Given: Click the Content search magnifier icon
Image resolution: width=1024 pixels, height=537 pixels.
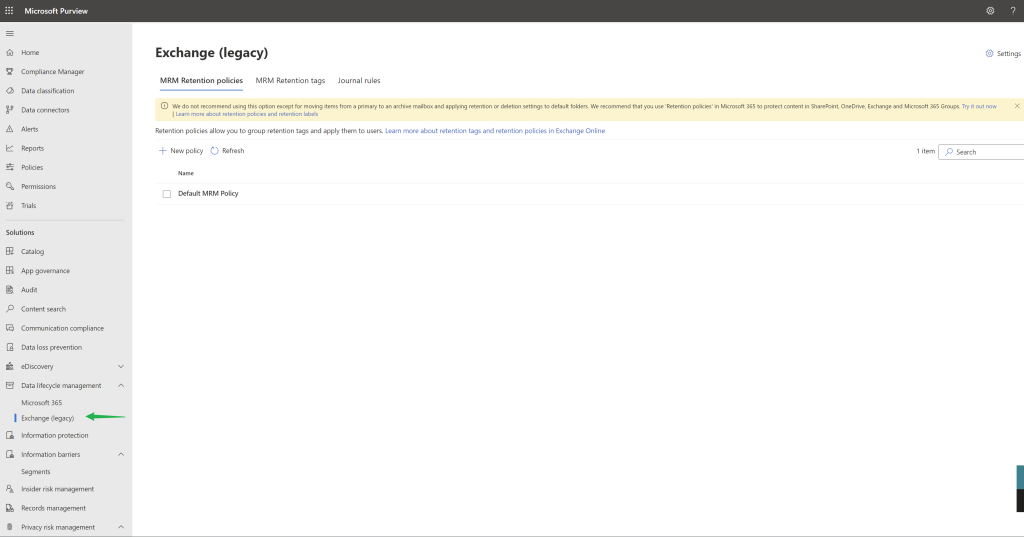Looking at the screenshot, I should pos(10,308).
